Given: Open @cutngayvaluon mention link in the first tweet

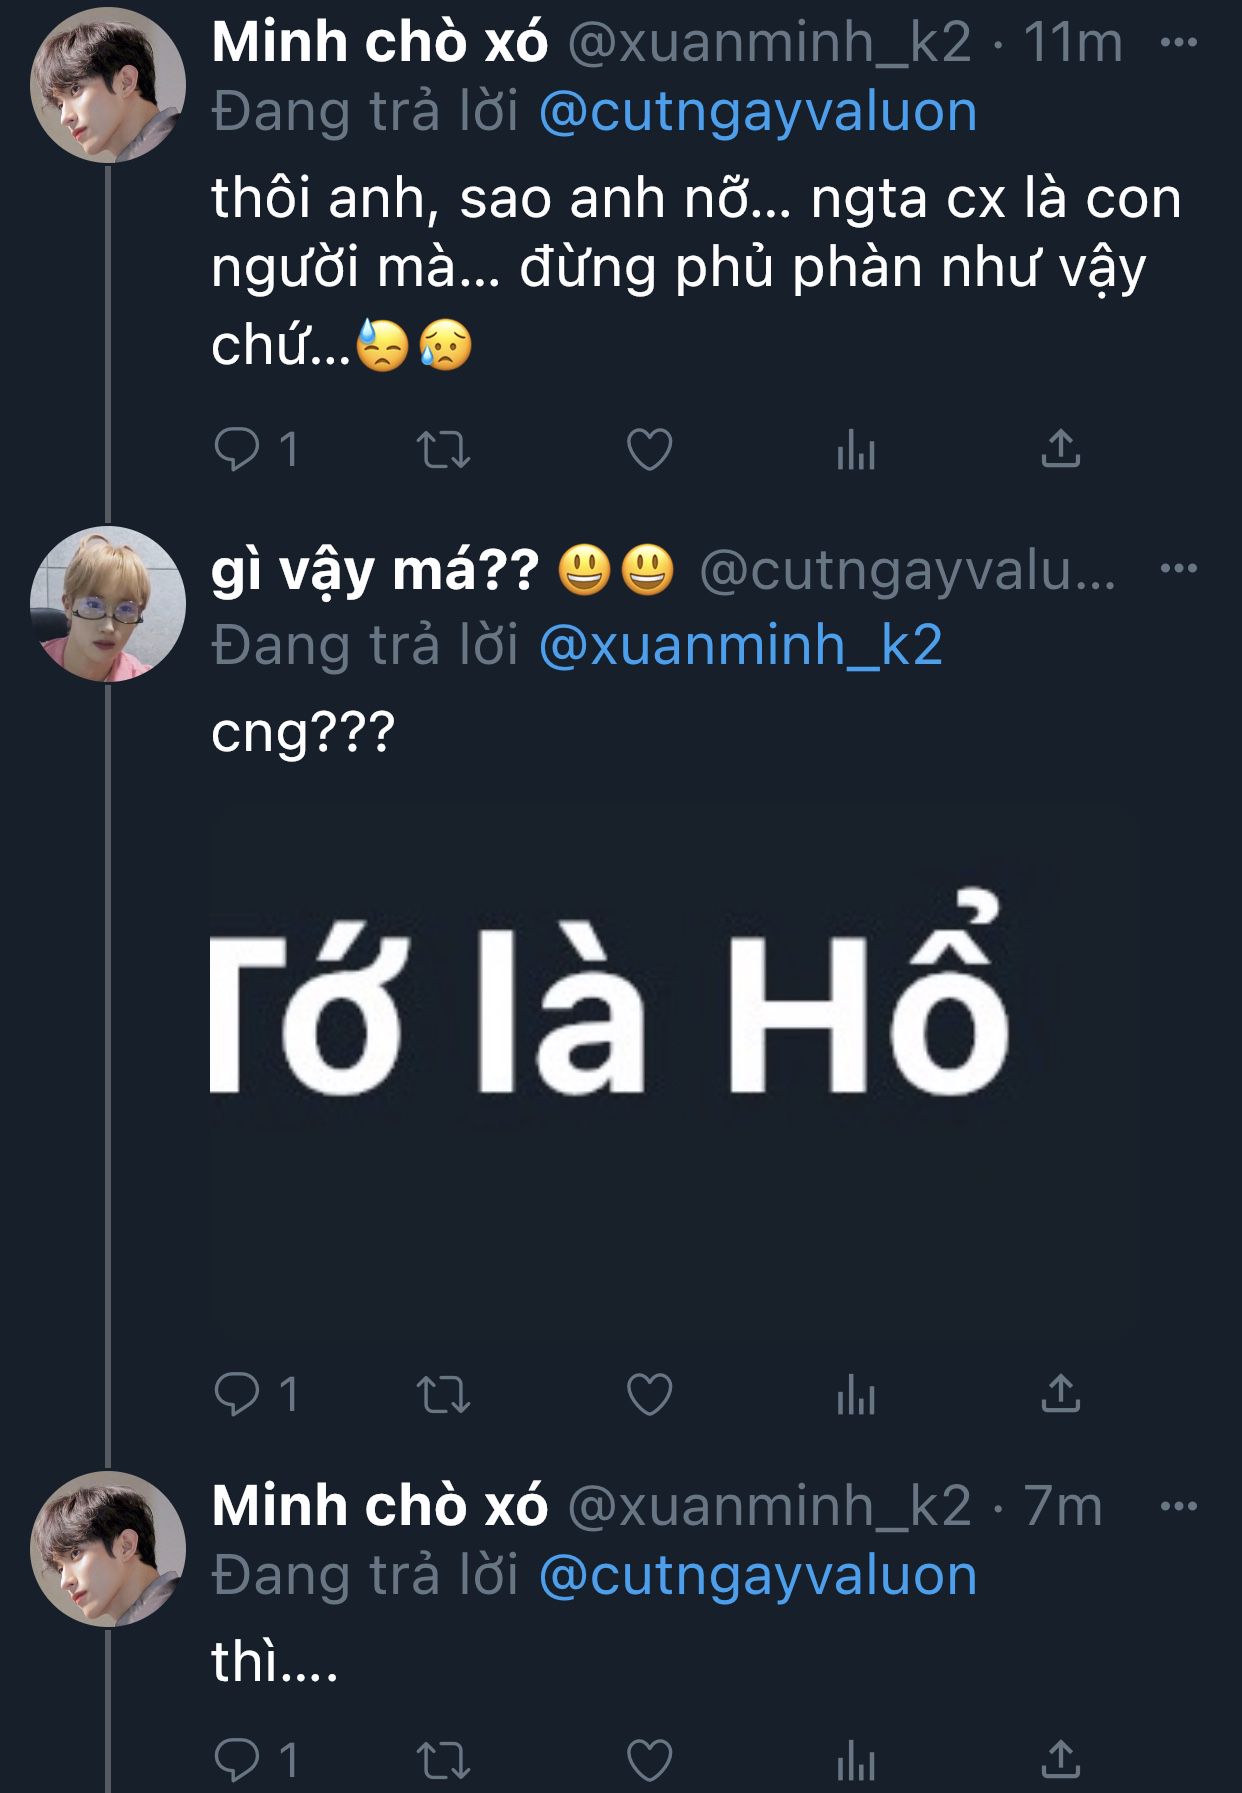Looking at the screenshot, I should (x=757, y=112).
